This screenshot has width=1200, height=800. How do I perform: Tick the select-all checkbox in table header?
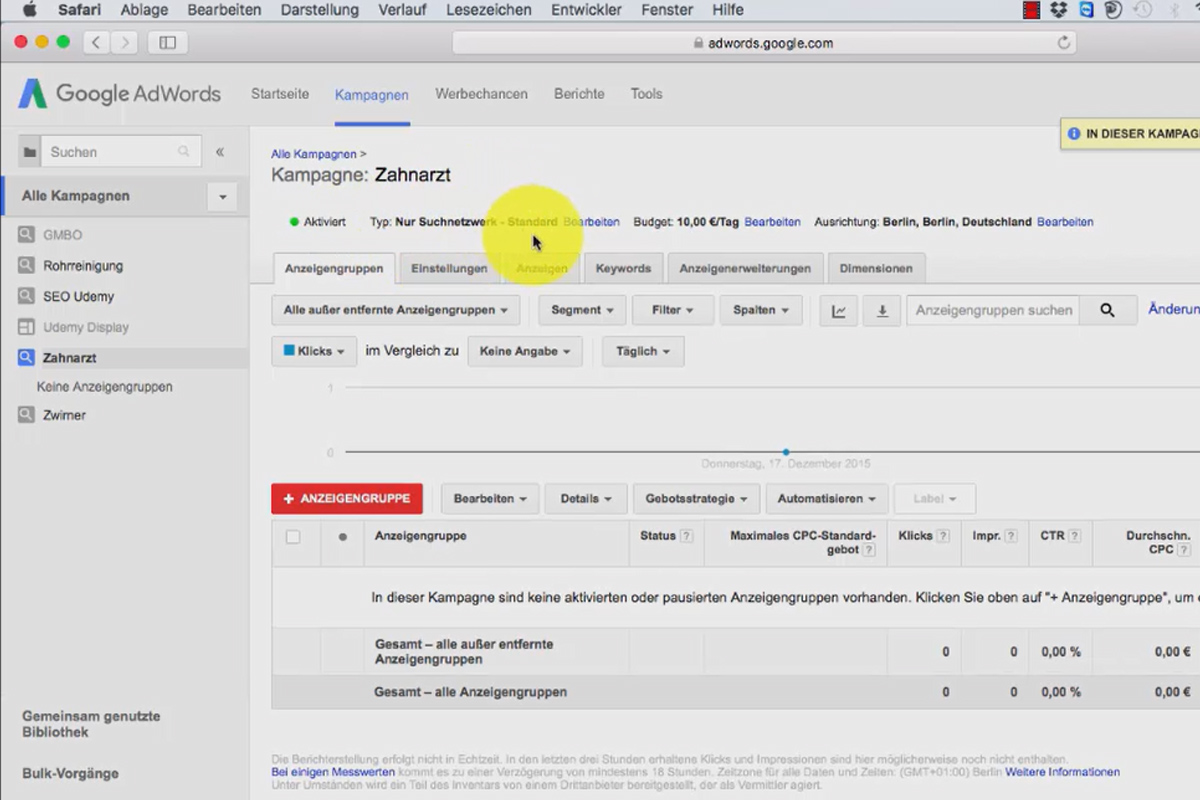coord(293,537)
